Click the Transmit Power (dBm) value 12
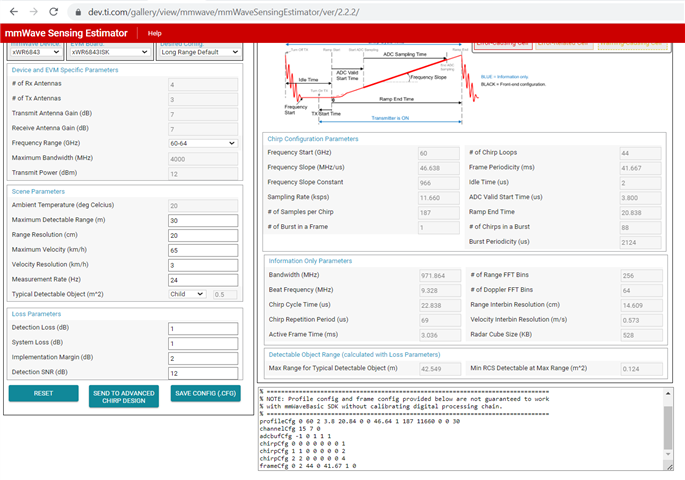685x480 pixels. (x=203, y=174)
